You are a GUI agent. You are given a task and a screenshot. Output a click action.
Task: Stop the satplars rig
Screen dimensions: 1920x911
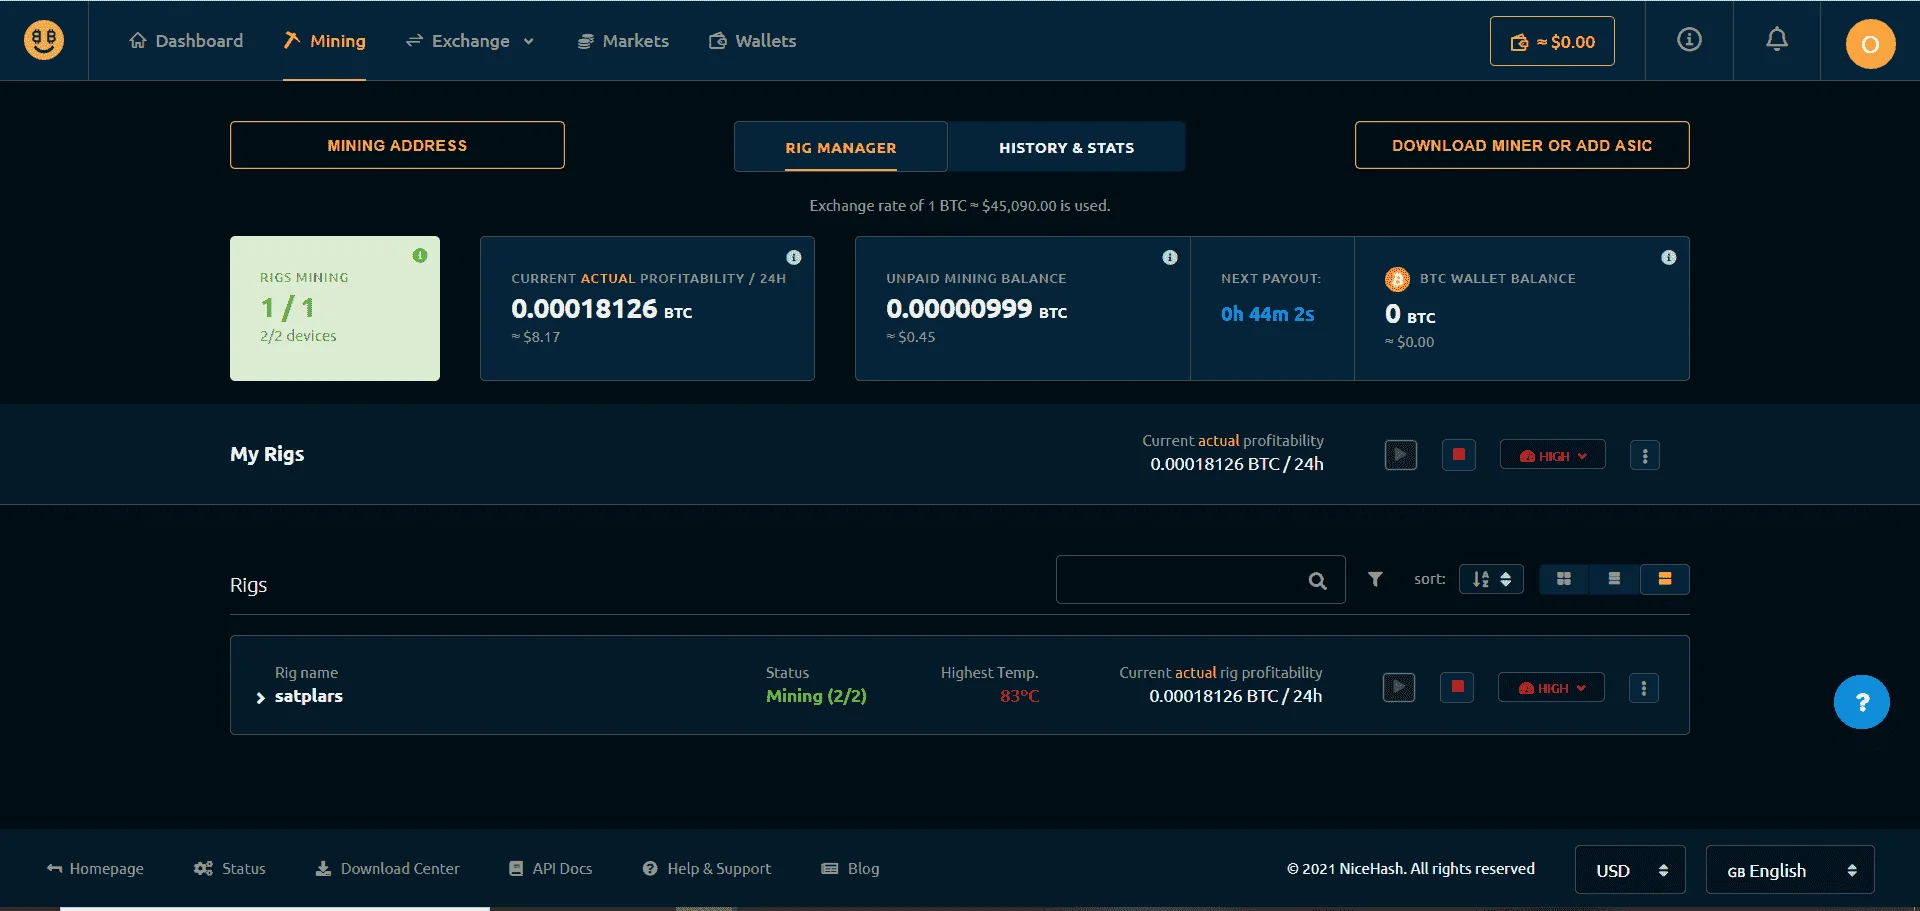[x=1457, y=687]
